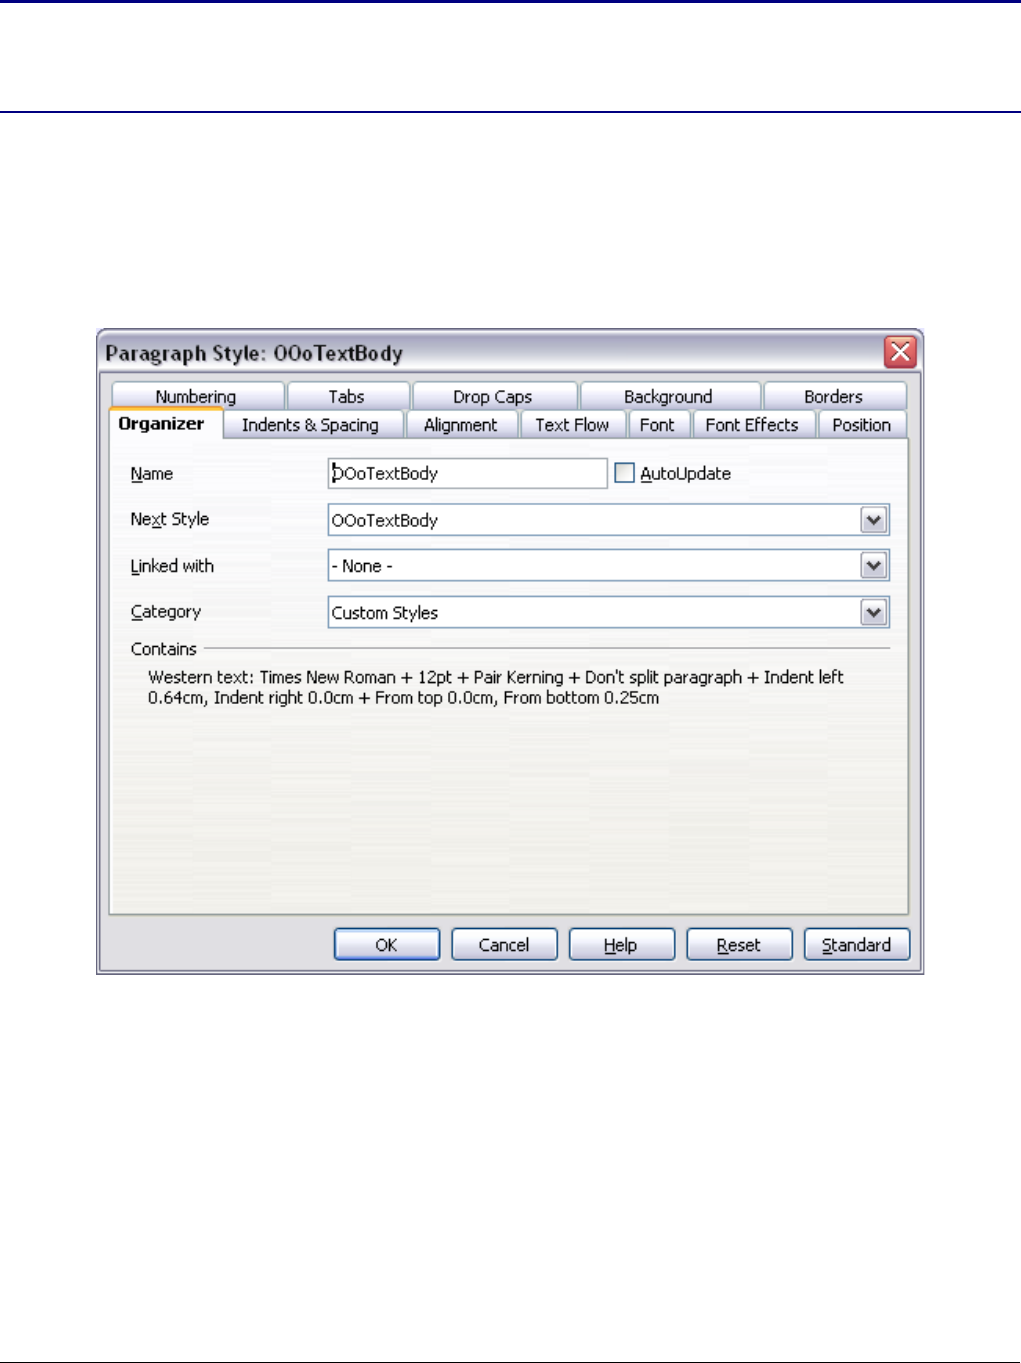Expand the Next Style dropdown arrow

pyautogui.click(x=874, y=520)
